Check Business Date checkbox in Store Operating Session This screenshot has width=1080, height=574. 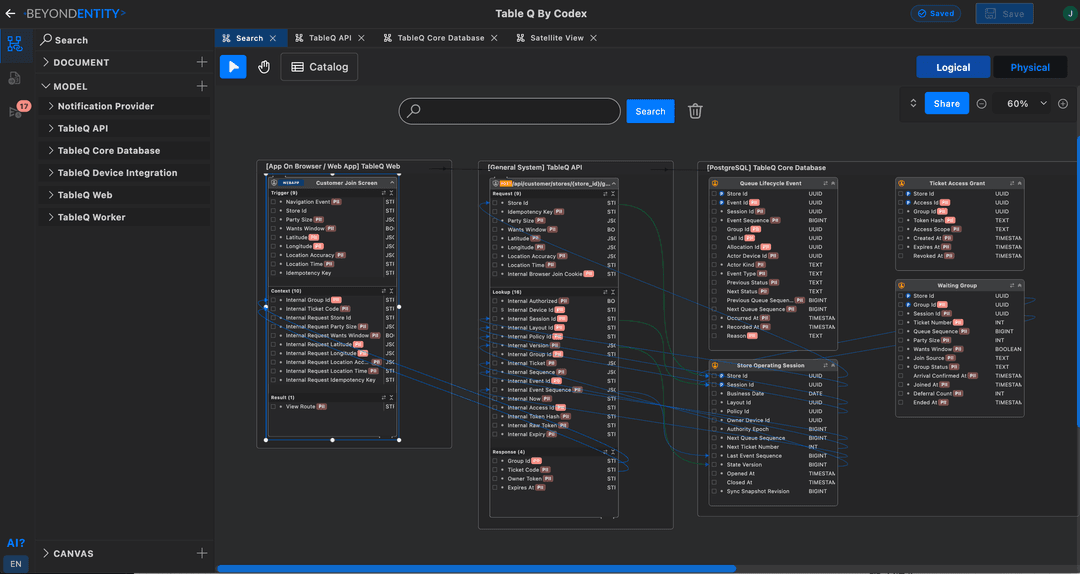pos(714,393)
